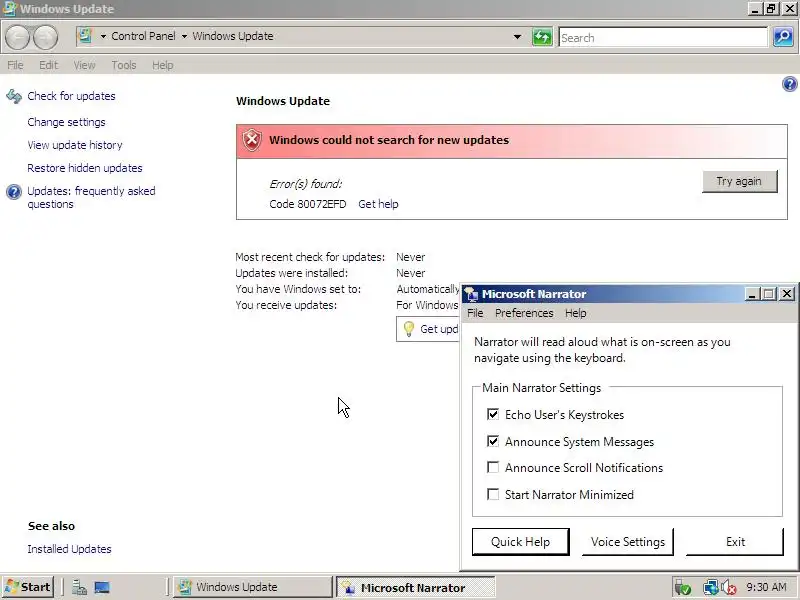Click the 9:30 AM clock in tray
The height and width of the screenshot is (600, 800).
[766, 587]
